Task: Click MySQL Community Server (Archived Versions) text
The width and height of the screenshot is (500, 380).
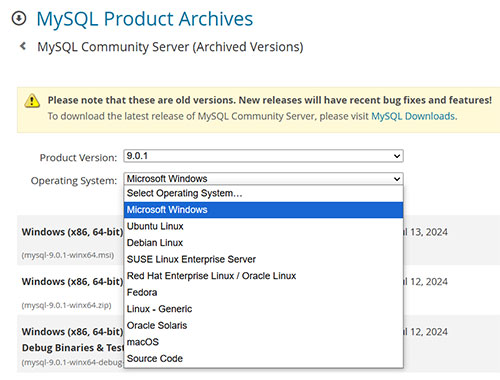Action: (170, 47)
